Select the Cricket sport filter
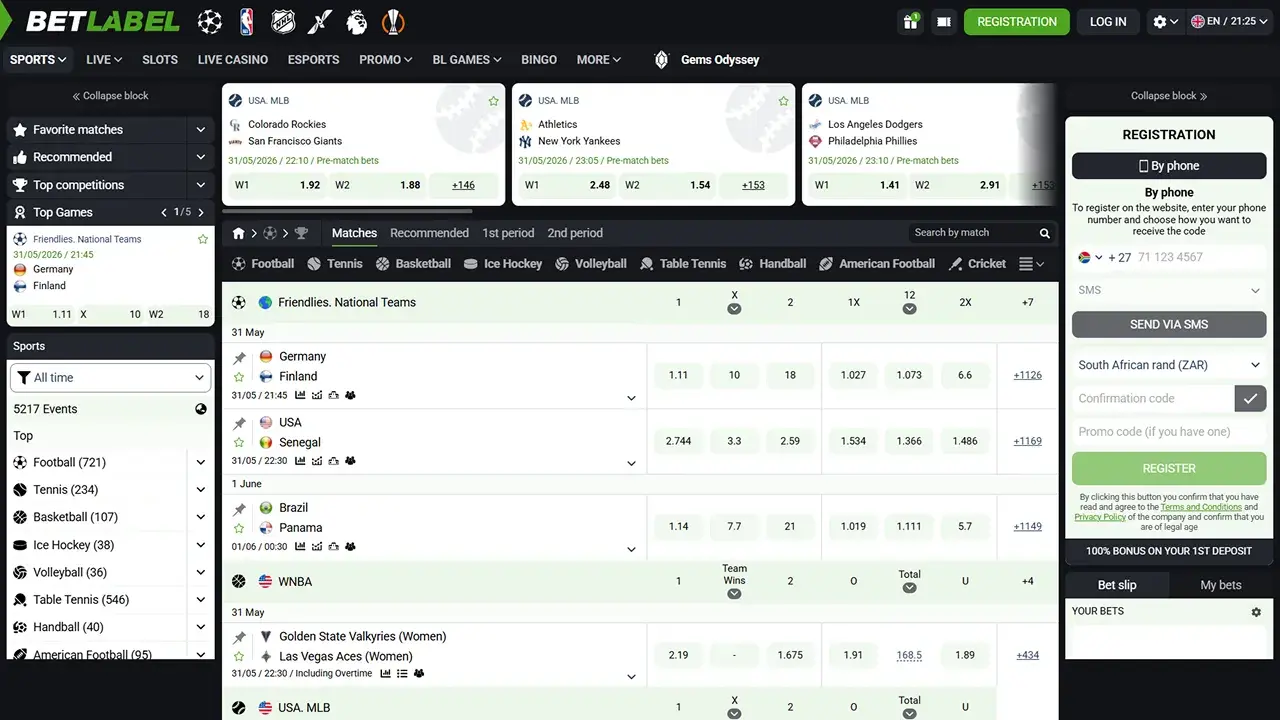Screen dimensions: 1280x720 pos(976,264)
